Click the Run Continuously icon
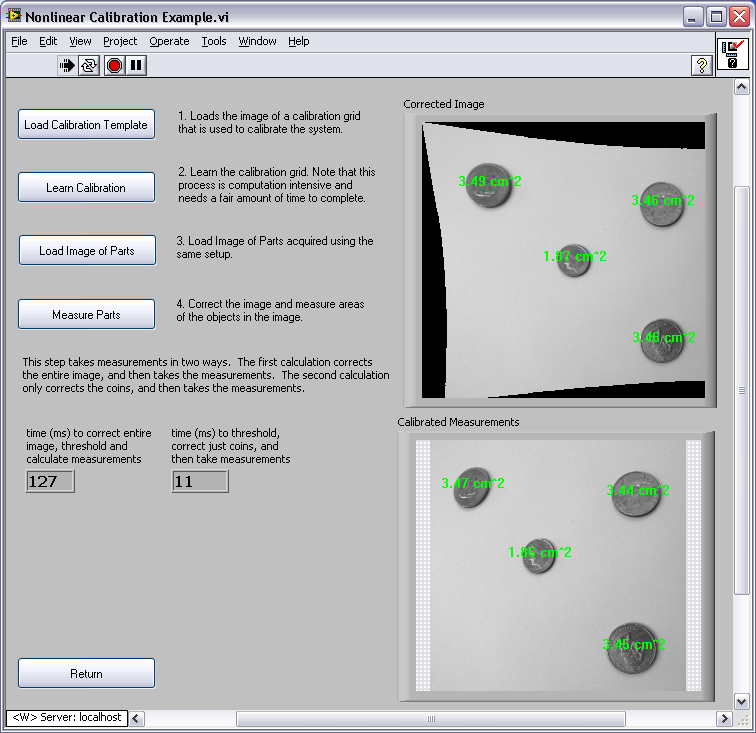 pos(90,65)
